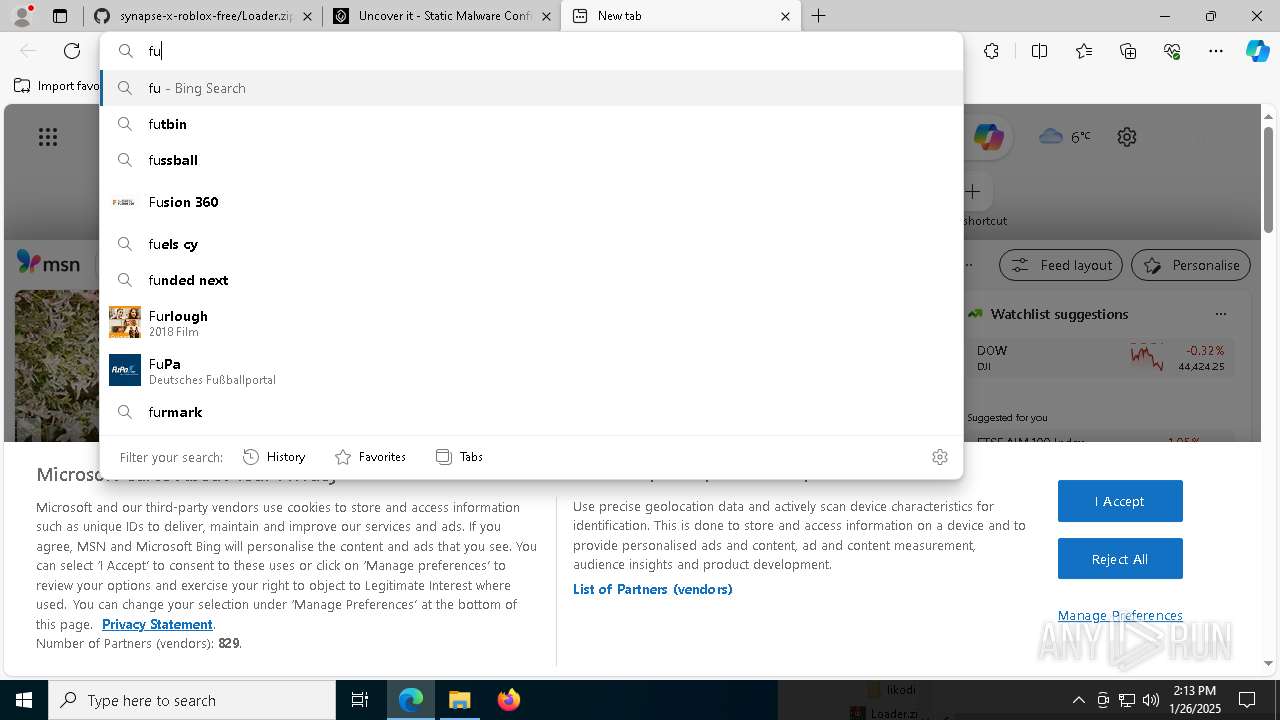Select the 'FuPa Deutsches Fußballportal' suggestion

pyautogui.click(x=531, y=370)
